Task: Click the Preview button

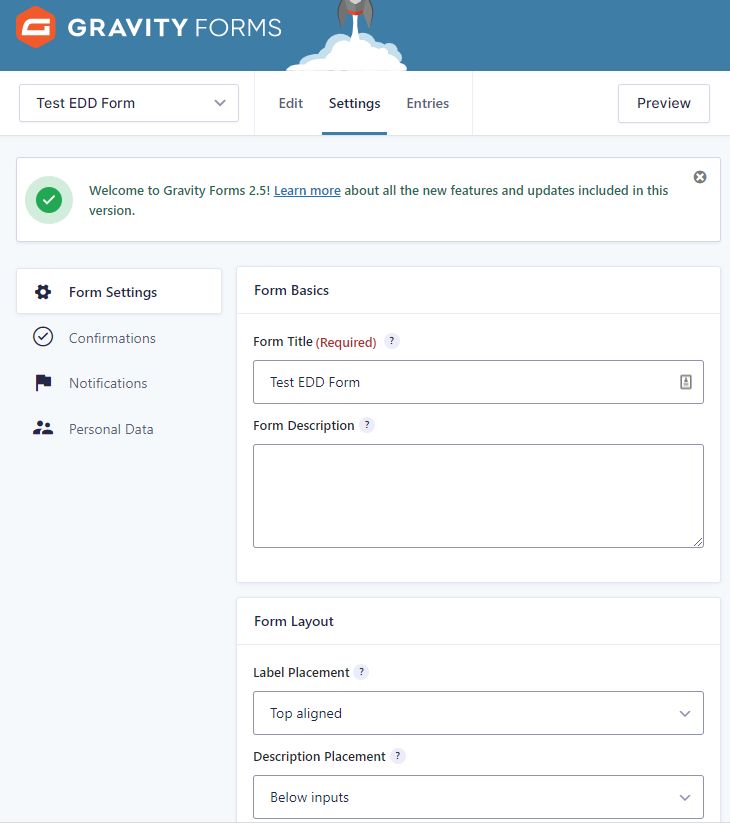Action: pos(663,103)
